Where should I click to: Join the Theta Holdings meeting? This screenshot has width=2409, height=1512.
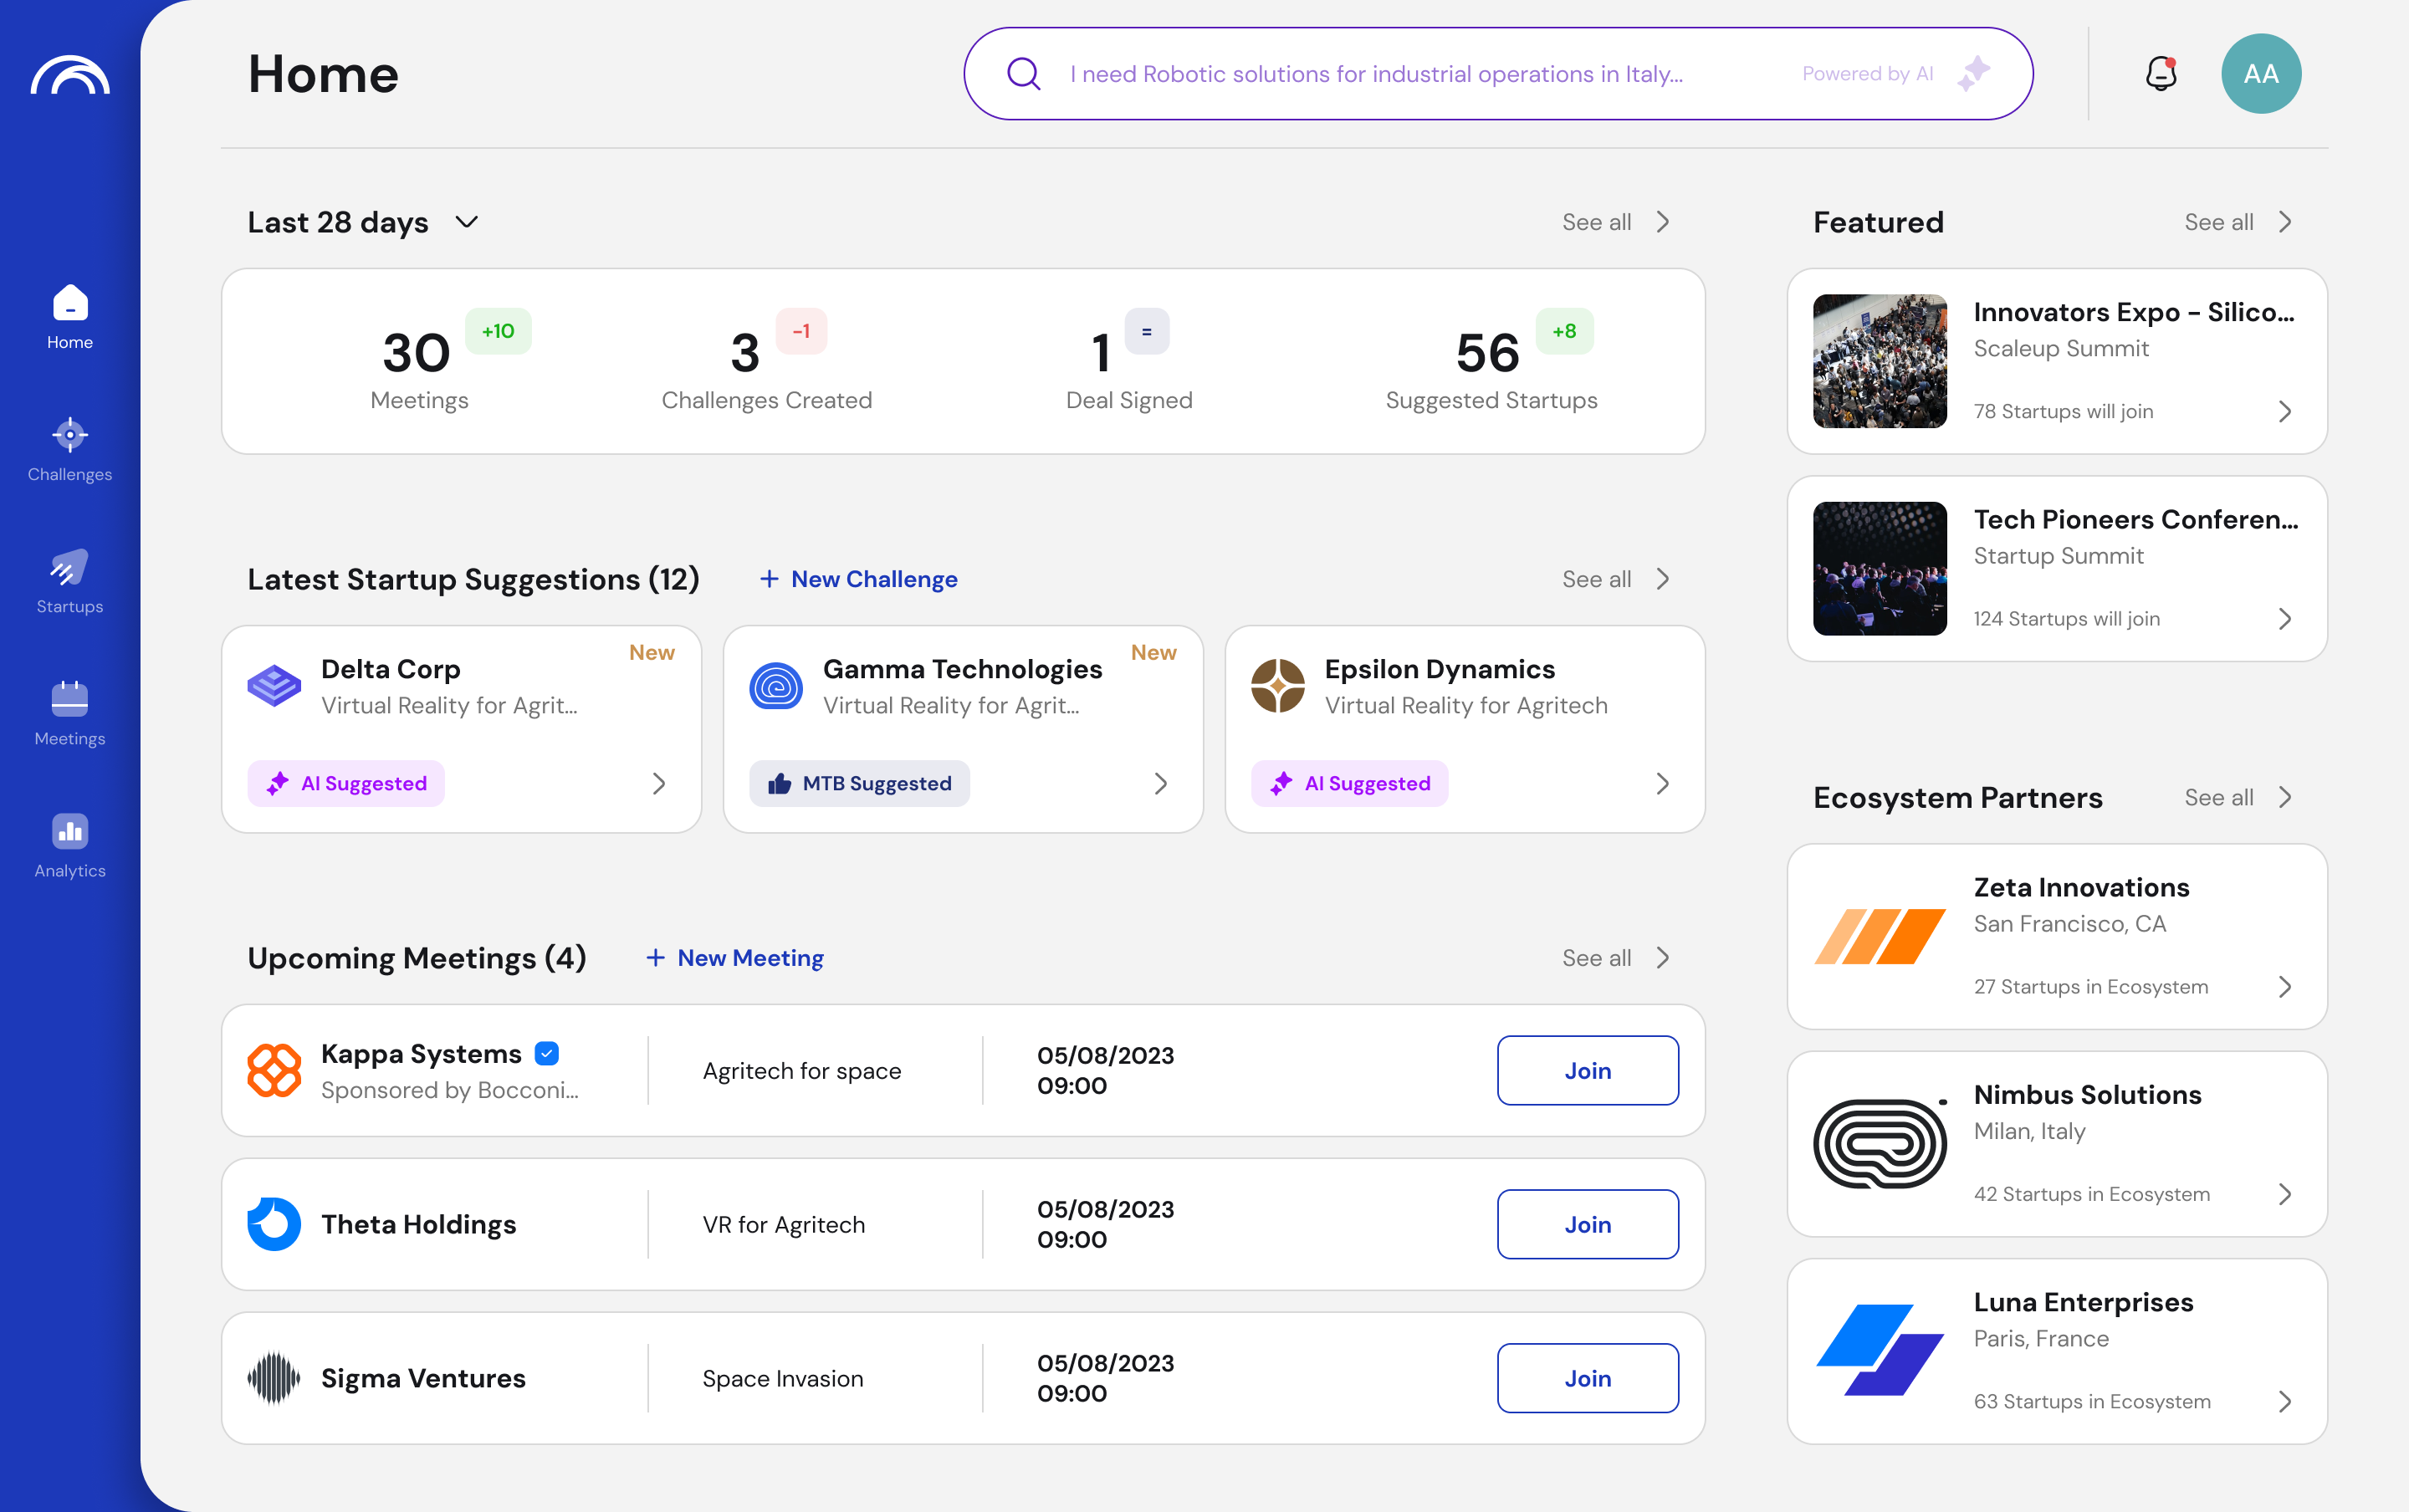1587,1224
